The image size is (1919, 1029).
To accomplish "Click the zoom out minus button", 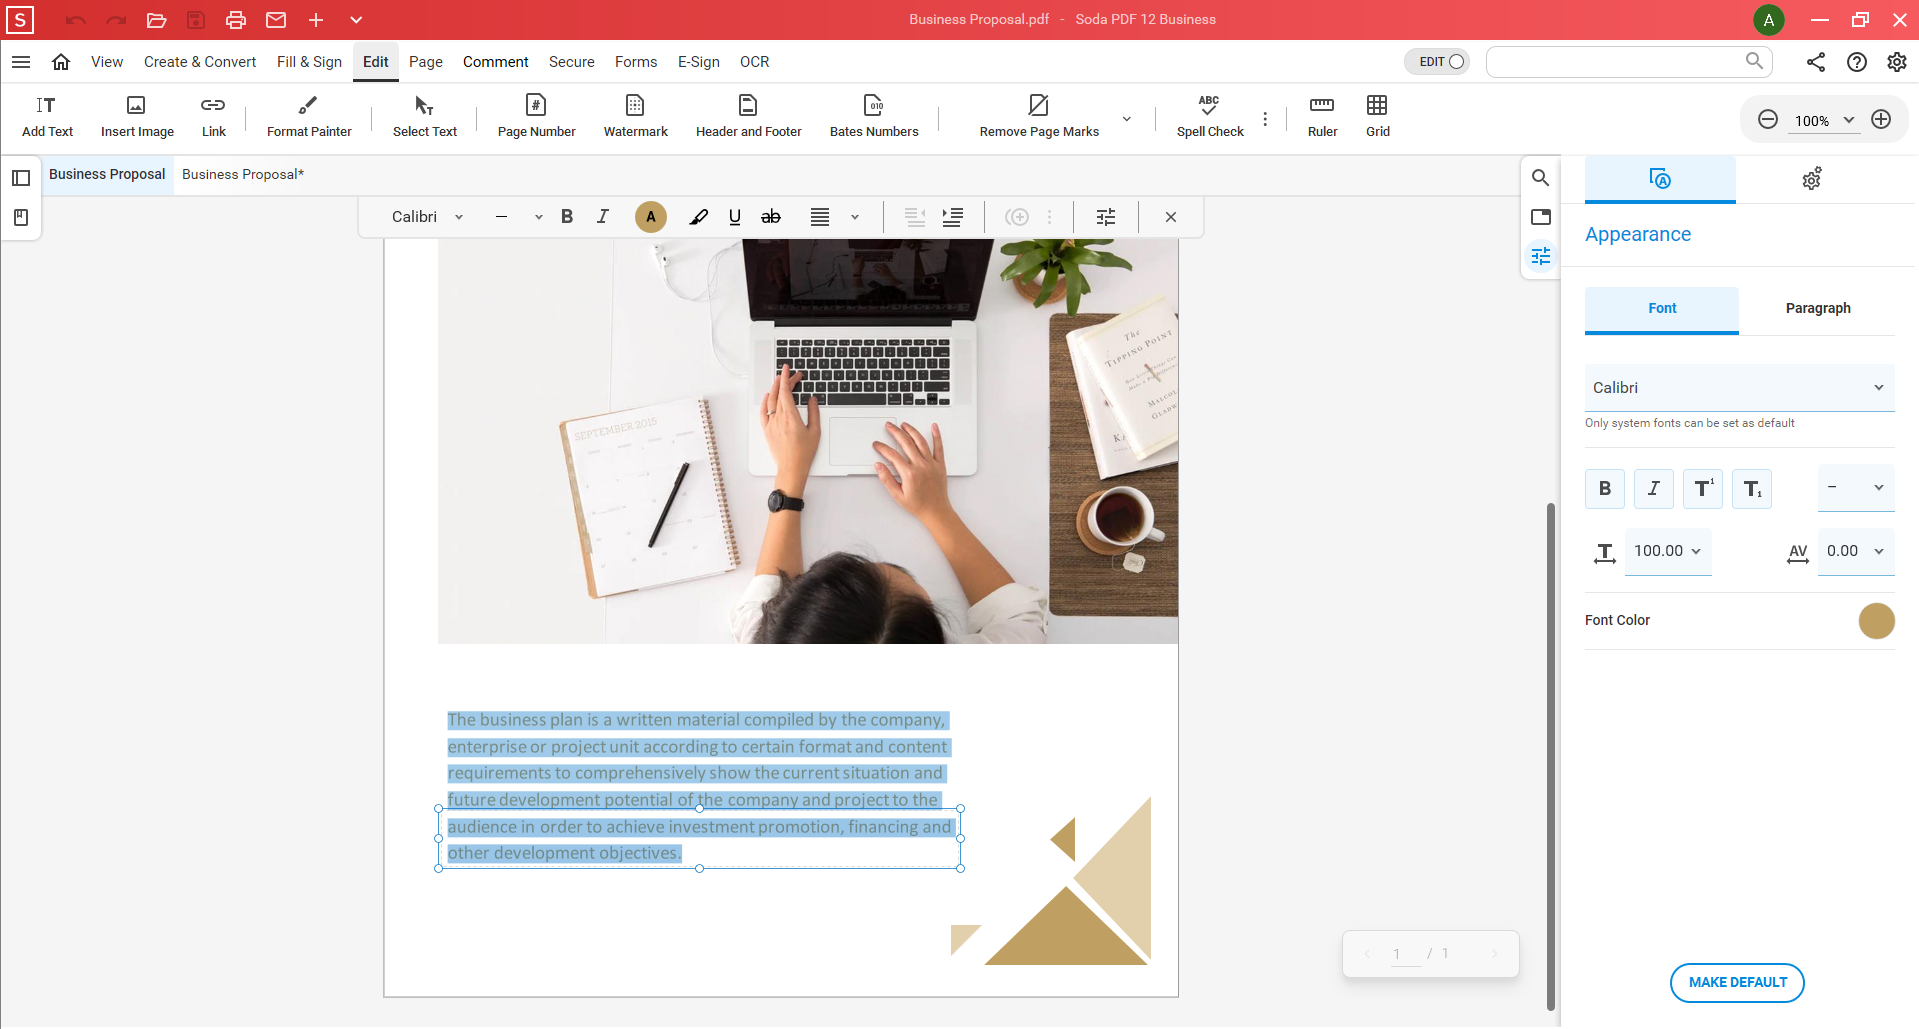I will (1768, 120).
